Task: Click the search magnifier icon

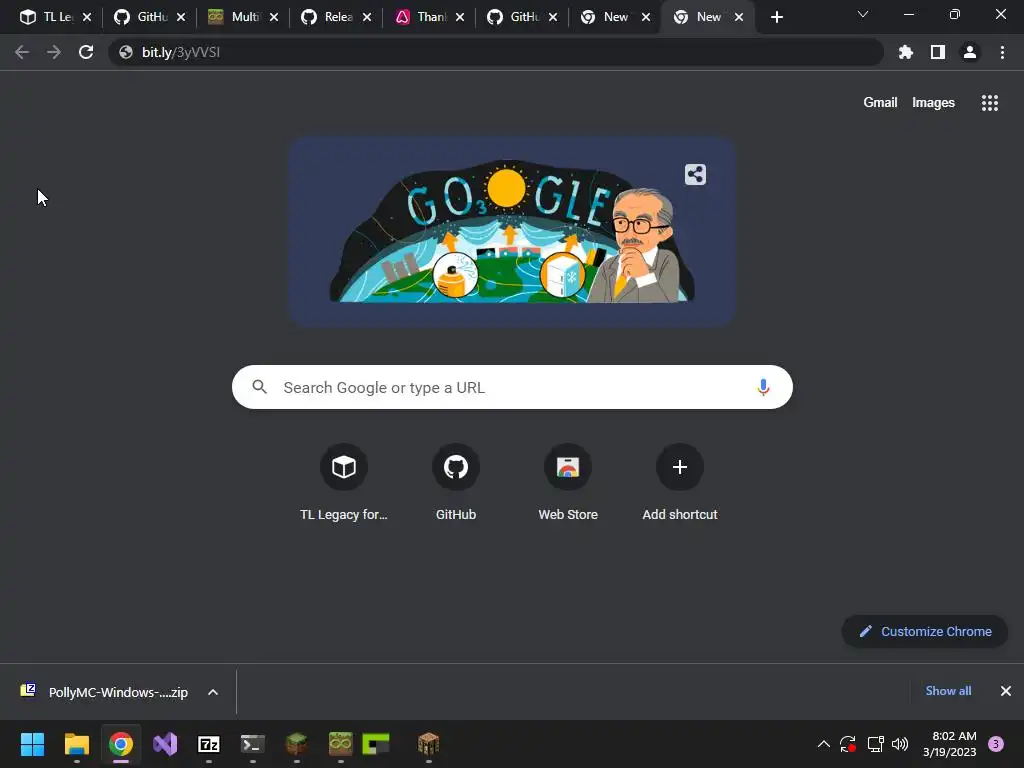Action: tap(259, 387)
